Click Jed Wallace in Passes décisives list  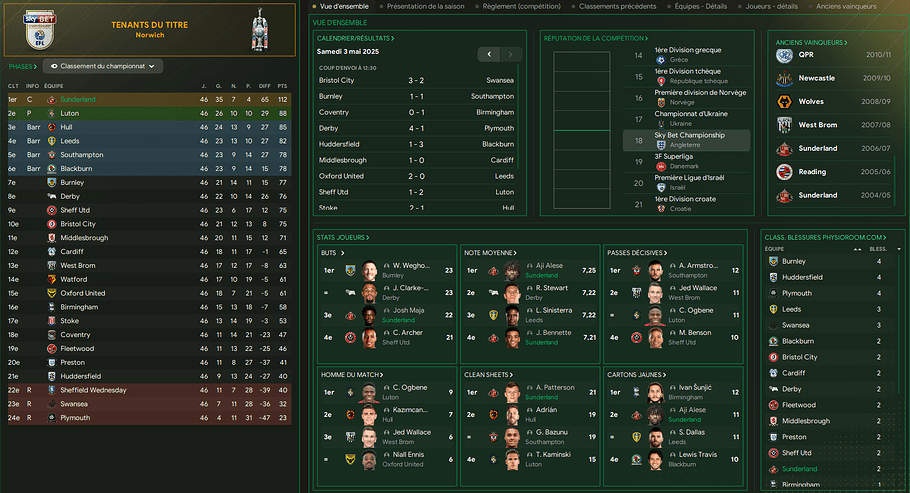click(698, 288)
